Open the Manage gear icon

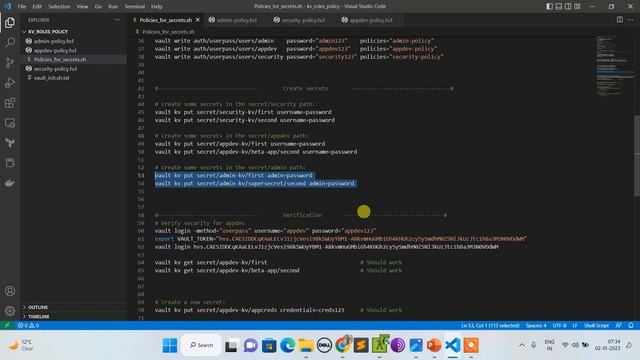click(x=10, y=311)
